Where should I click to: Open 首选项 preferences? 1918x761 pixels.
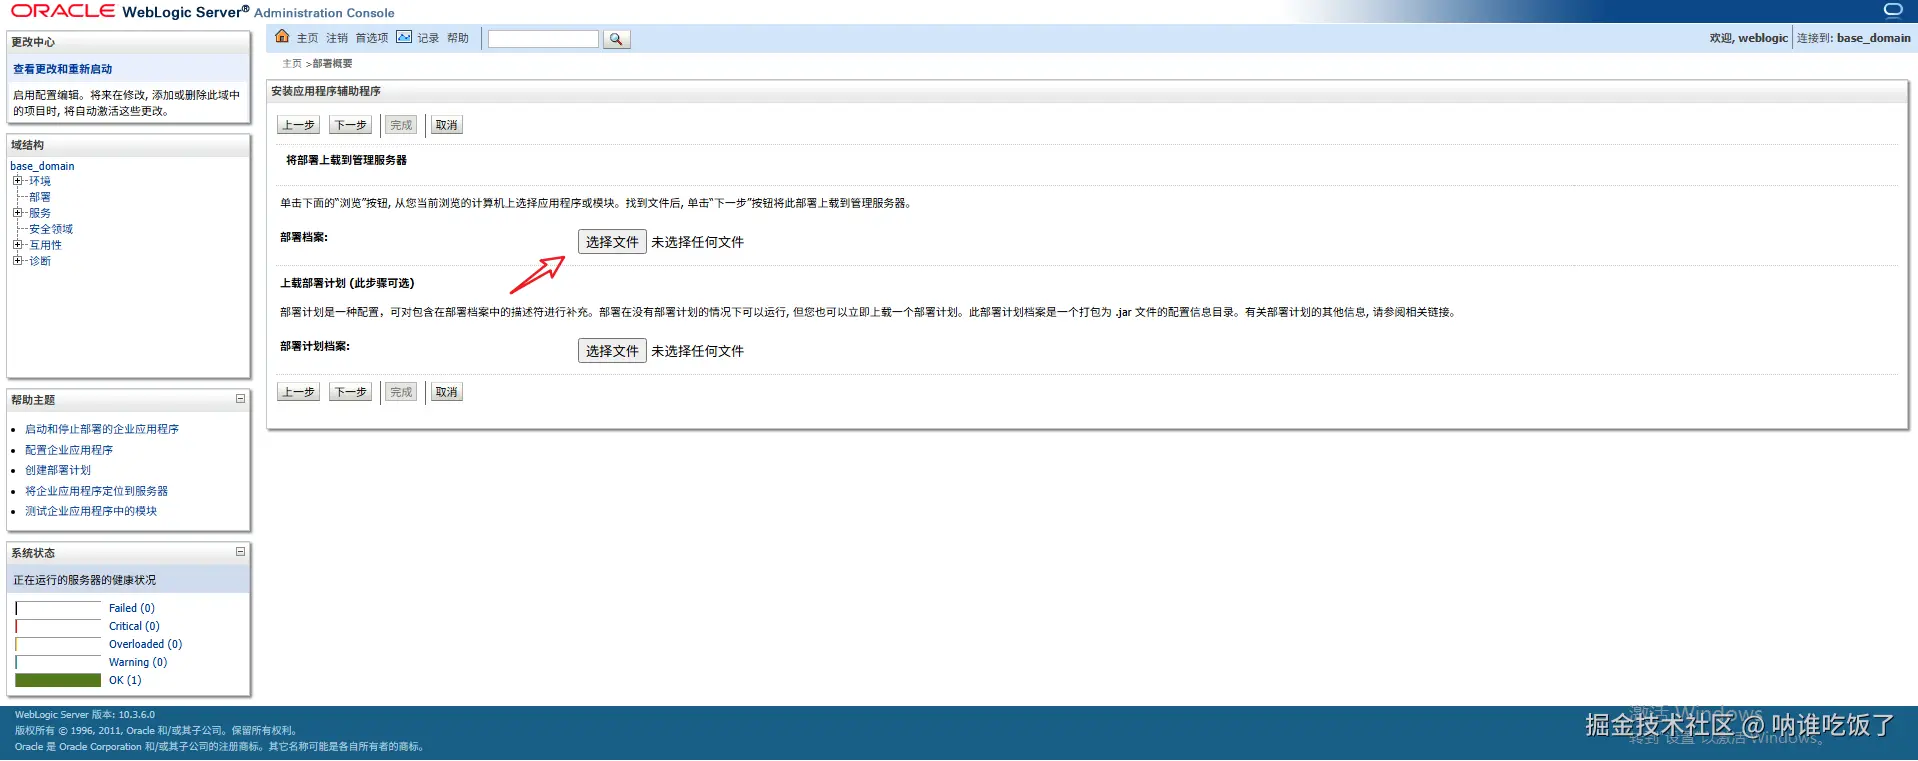[x=371, y=38]
